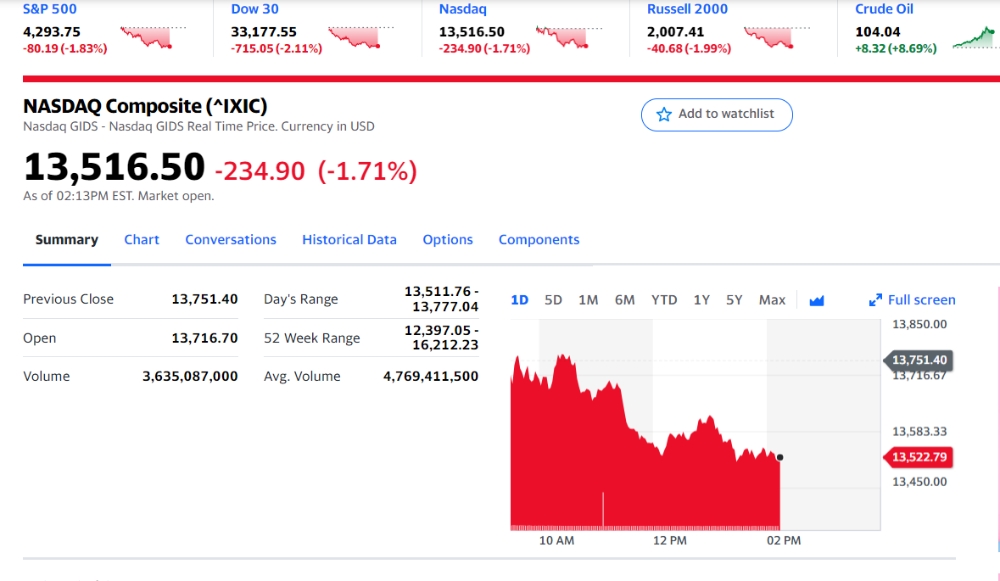Open the S&P 500 mini sparkline chart
Screen dimensions: 1000x581
point(153,38)
